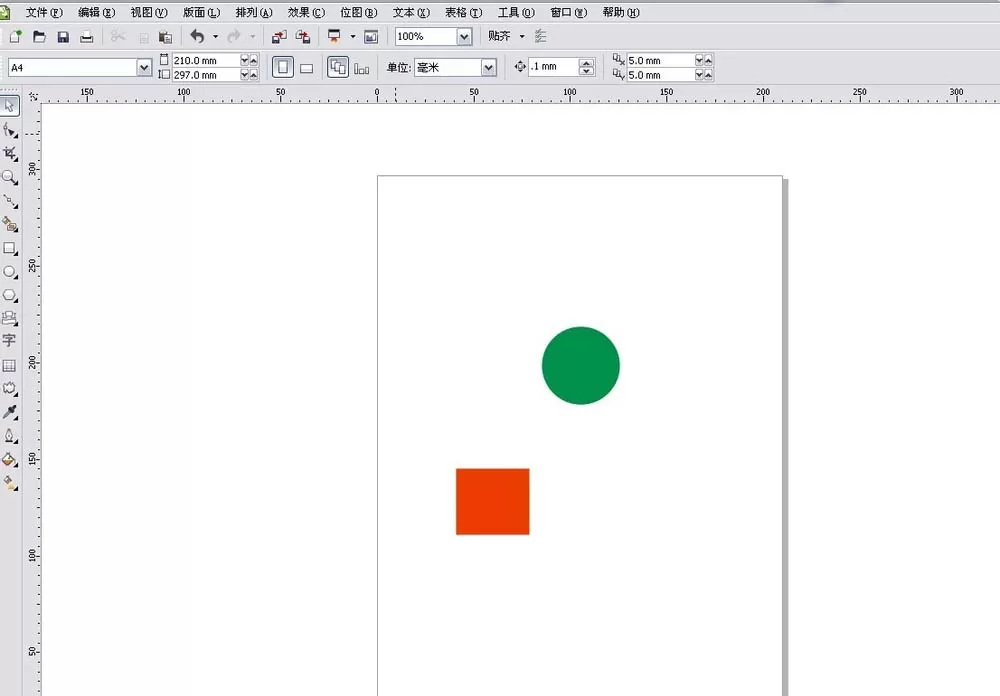Open the 位图(B) menu
This screenshot has width=1000, height=696.
point(358,12)
